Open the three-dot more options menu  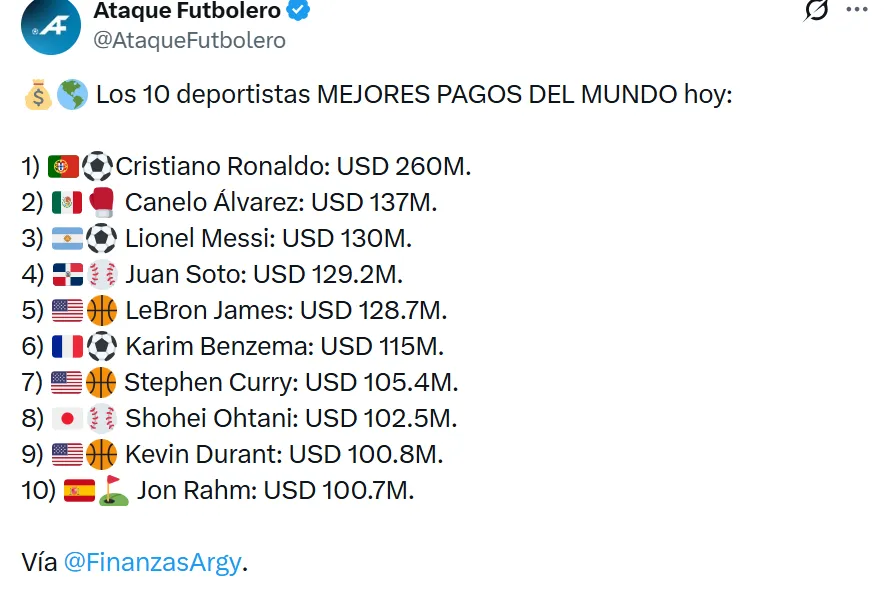[857, 10]
